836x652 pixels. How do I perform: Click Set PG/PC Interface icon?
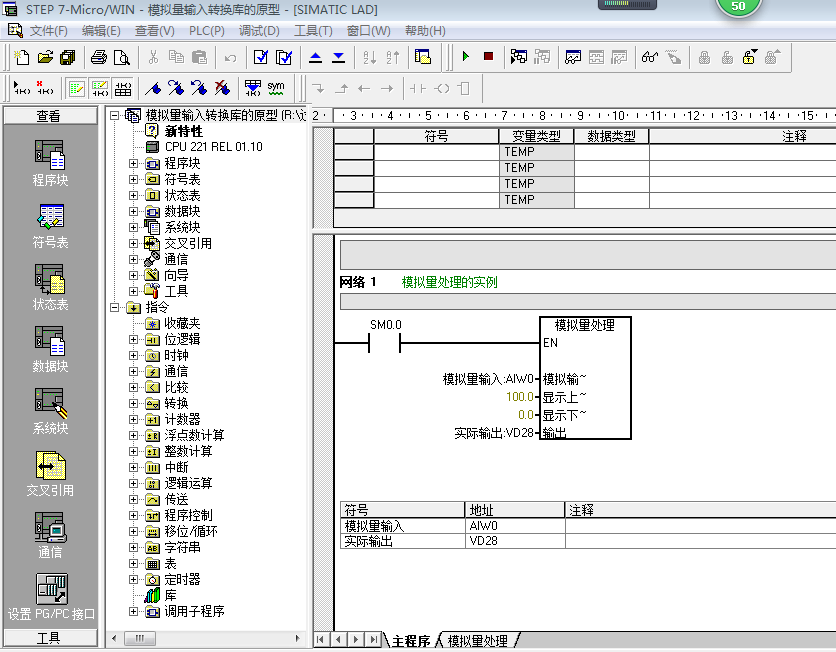(x=50, y=593)
